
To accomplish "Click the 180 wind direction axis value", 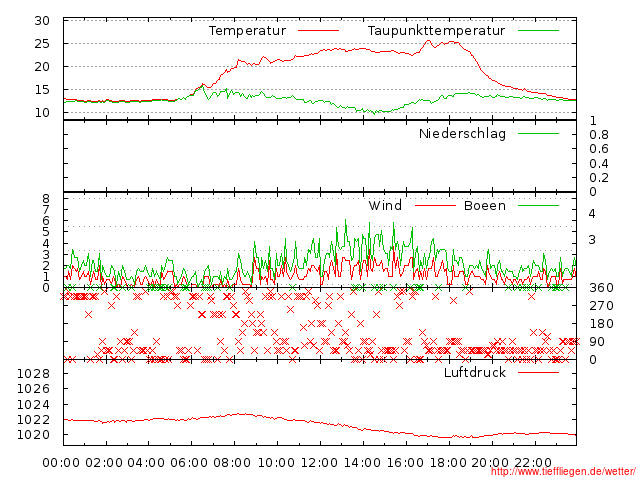I will (601, 324).
